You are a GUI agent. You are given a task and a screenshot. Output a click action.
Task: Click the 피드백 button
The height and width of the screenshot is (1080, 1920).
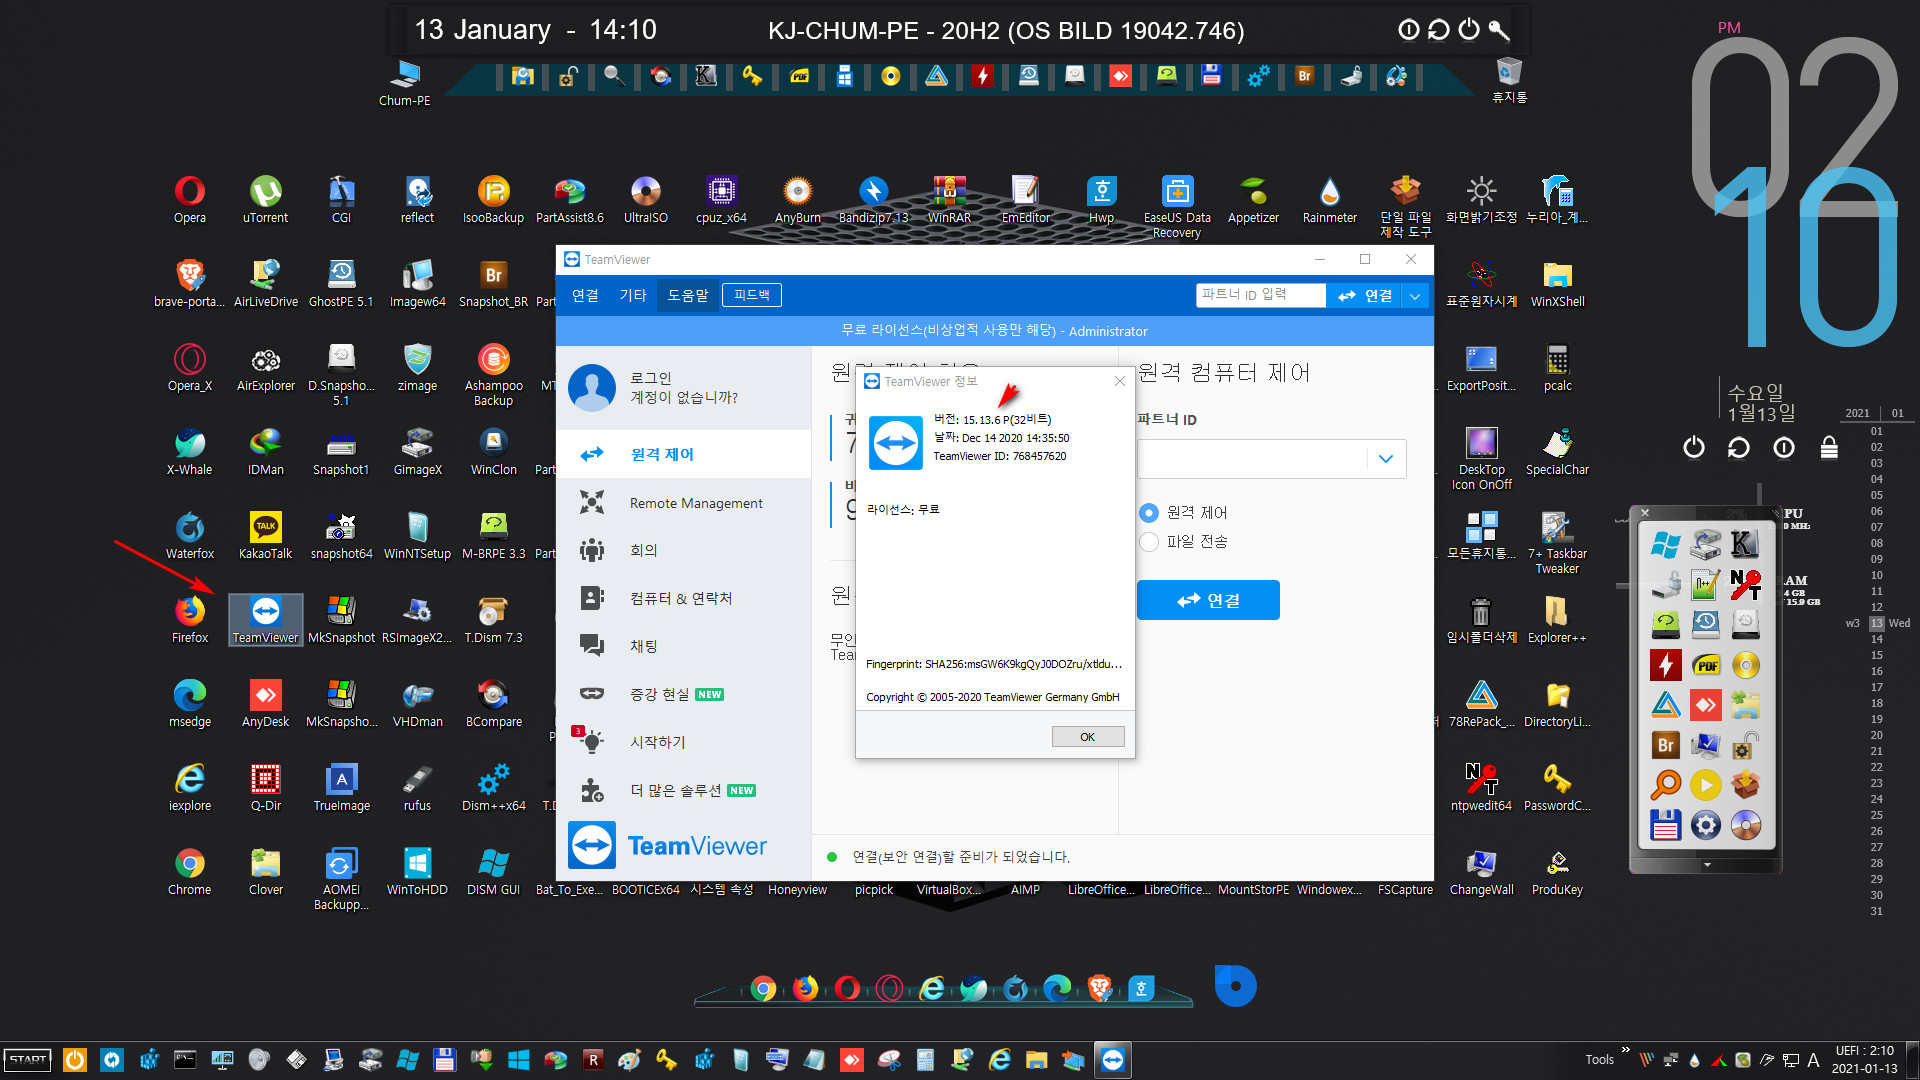point(752,295)
